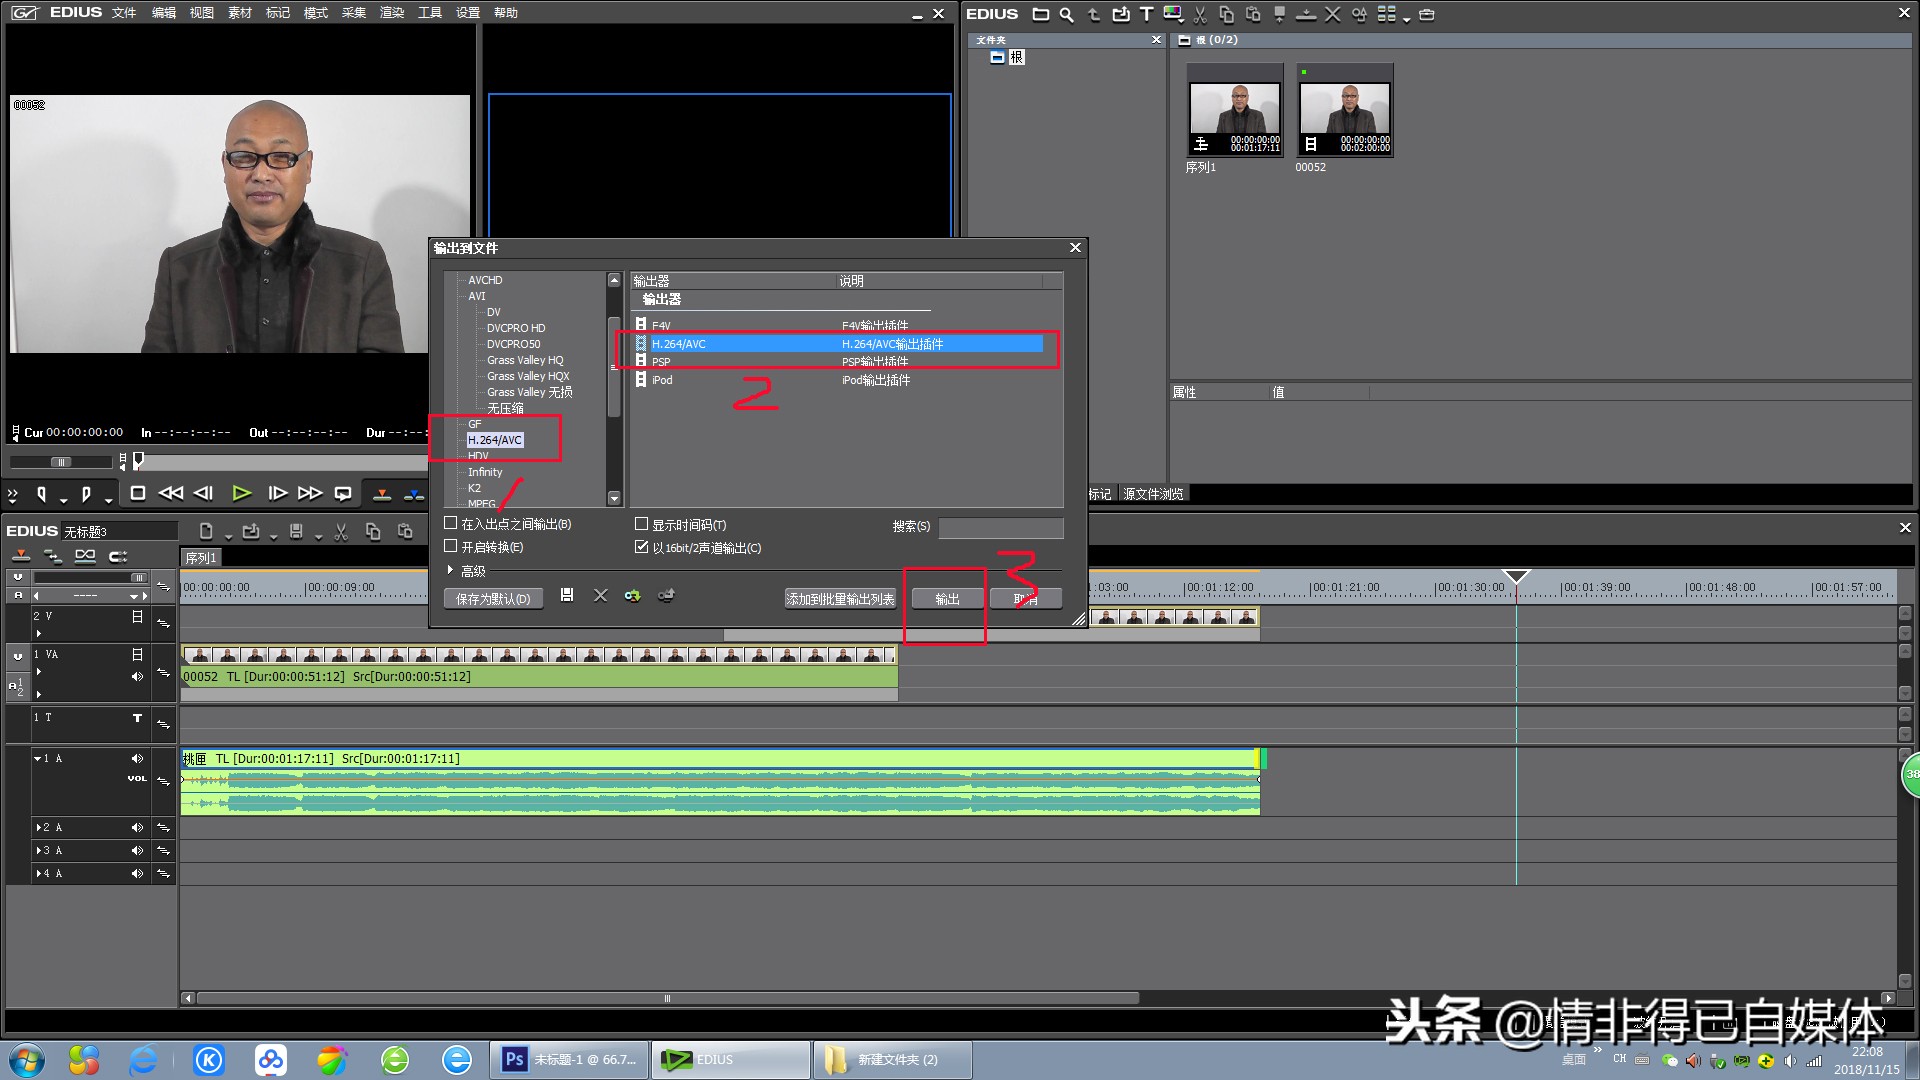Click the Play button in the player
Viewport: 1920px width, 1080px height.
click(241, 493)
